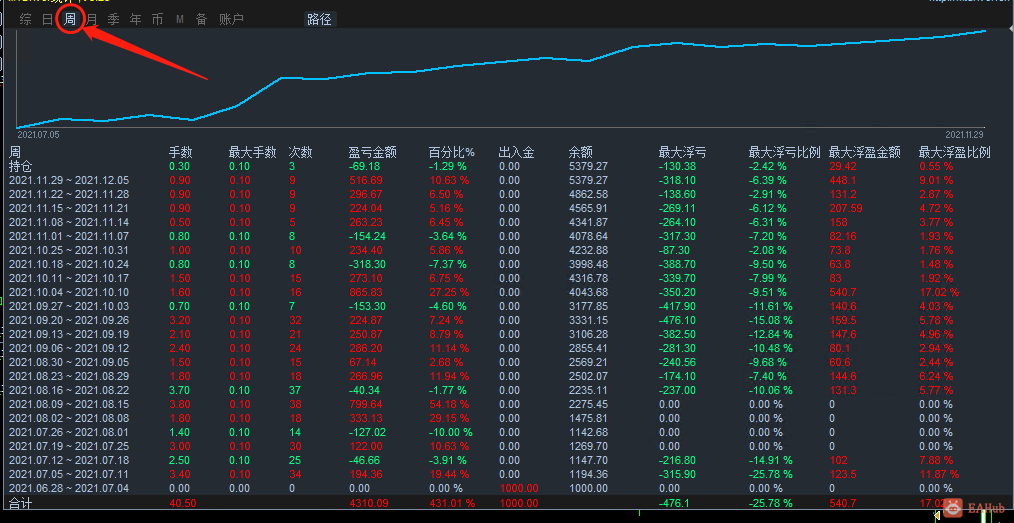This screenshot has width=1014, height=523.
Task: Open the 季 quarterly tab
Action: coord(113,19)
